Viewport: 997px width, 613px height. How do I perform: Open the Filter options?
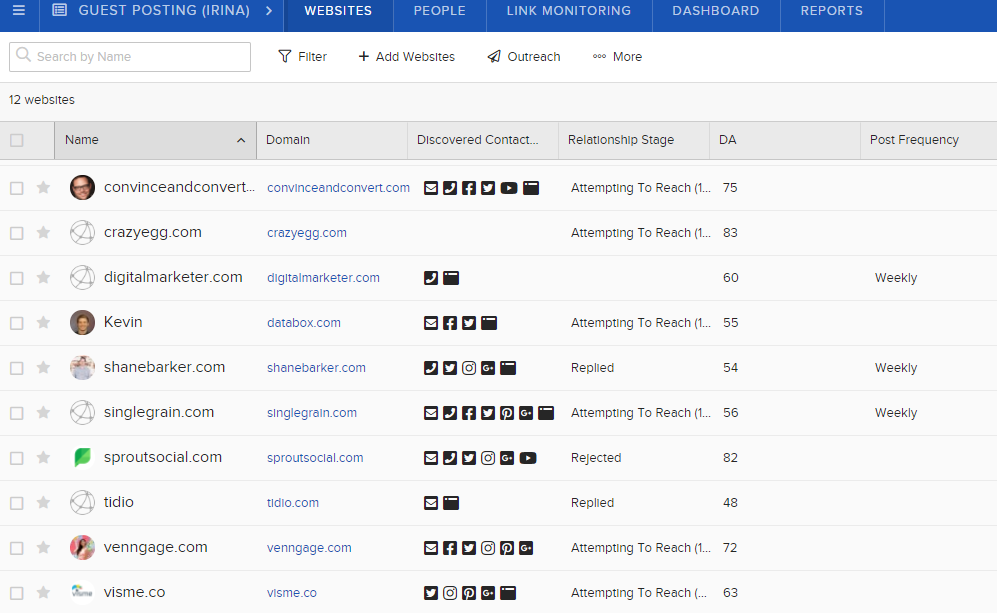[303, 57]
